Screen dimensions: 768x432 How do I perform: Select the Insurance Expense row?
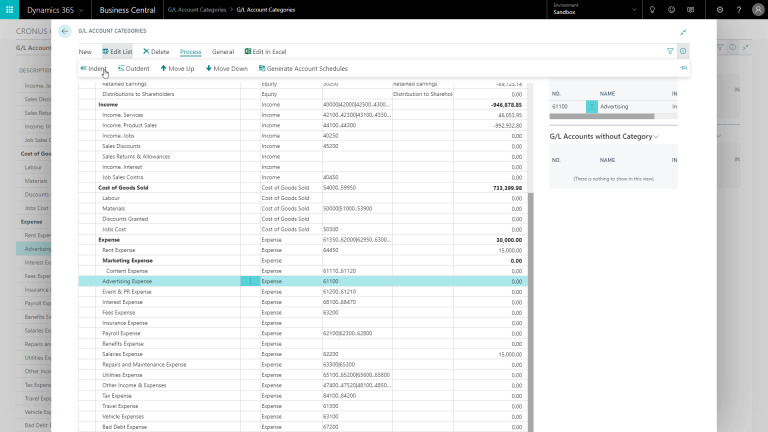coord(303,323)
